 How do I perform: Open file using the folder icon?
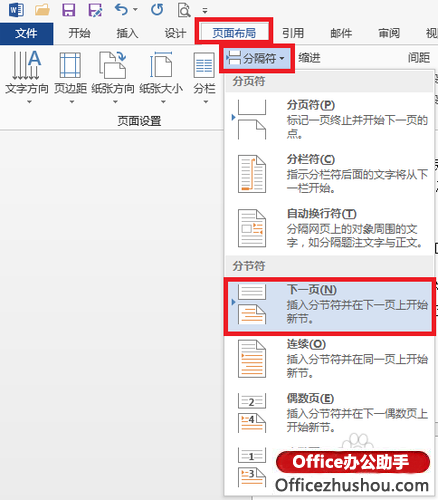tap(42, 10)
